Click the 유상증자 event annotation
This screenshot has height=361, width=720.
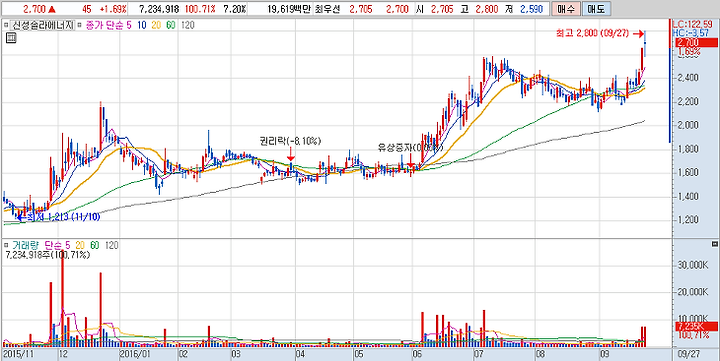click(x=411, y=148)
